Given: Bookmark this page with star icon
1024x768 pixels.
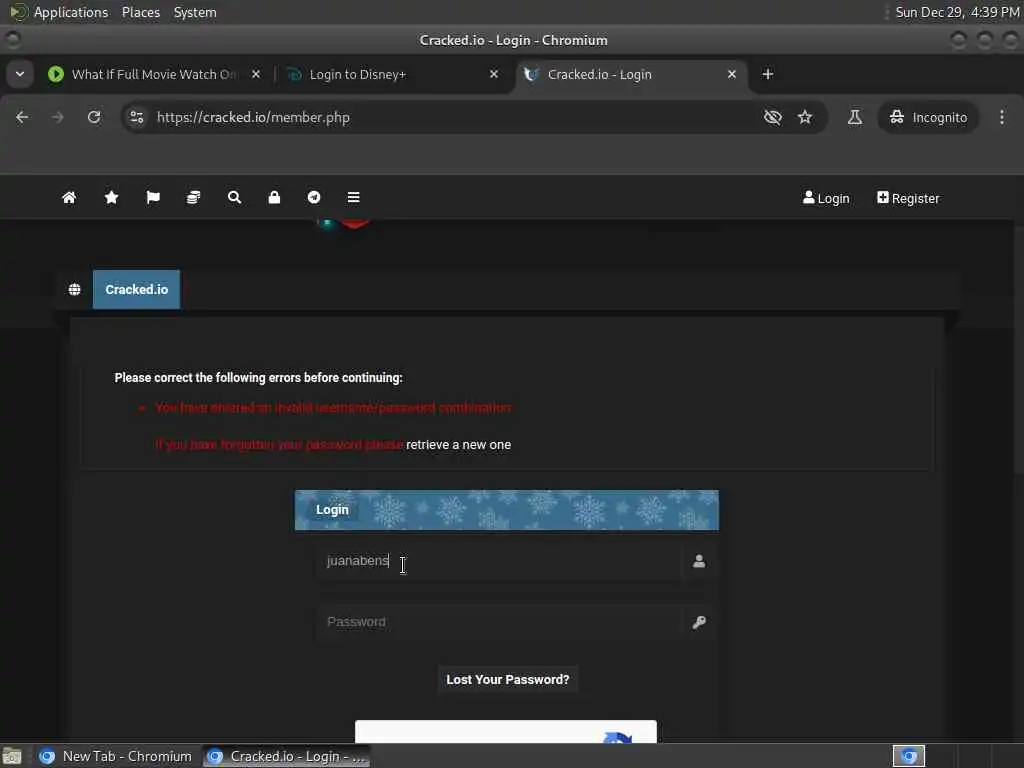Looking at the screenshot, I should 805,118.
